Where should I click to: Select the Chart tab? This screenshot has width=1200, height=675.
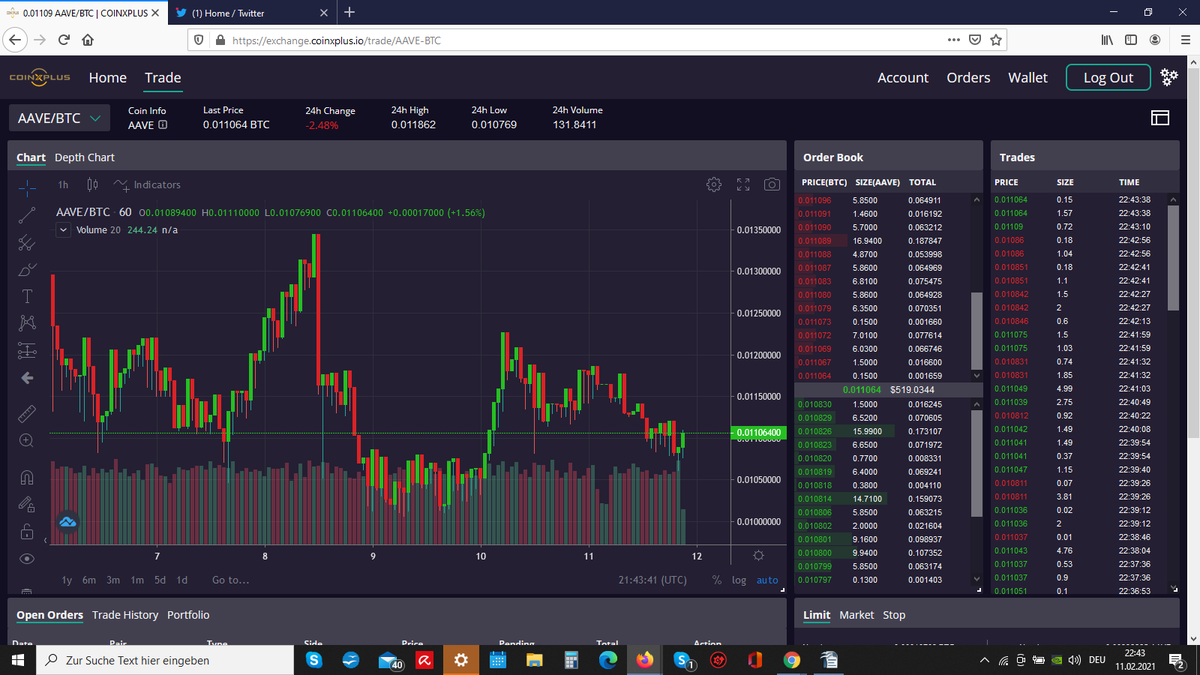31,157
